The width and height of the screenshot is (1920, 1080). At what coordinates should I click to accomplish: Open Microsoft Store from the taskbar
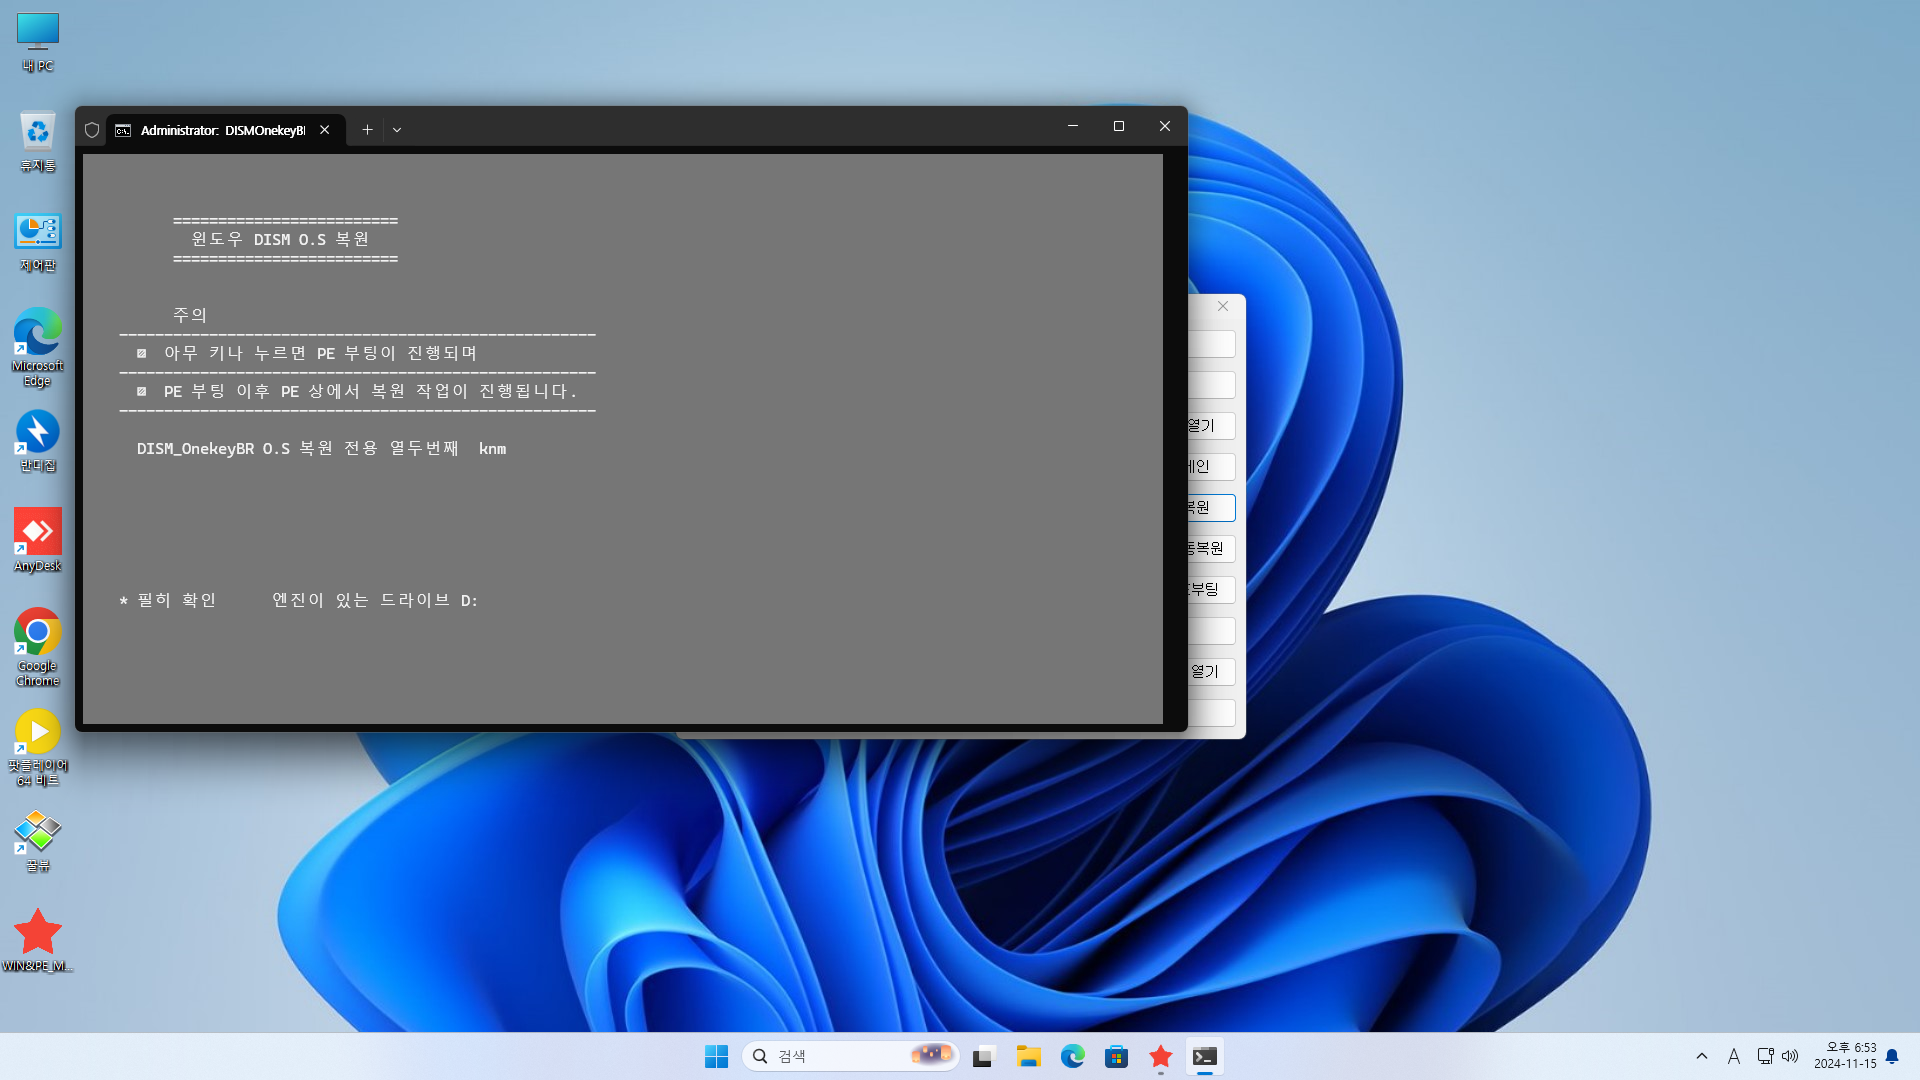[1117, 1056]
